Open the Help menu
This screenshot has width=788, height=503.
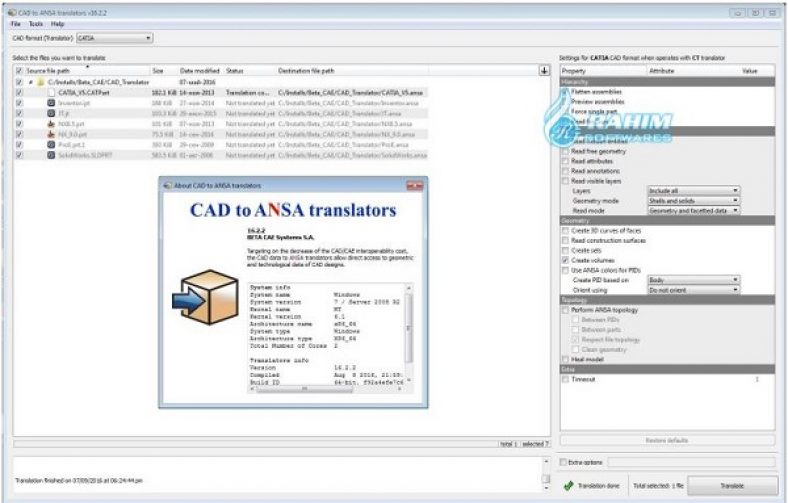(57, 24)
